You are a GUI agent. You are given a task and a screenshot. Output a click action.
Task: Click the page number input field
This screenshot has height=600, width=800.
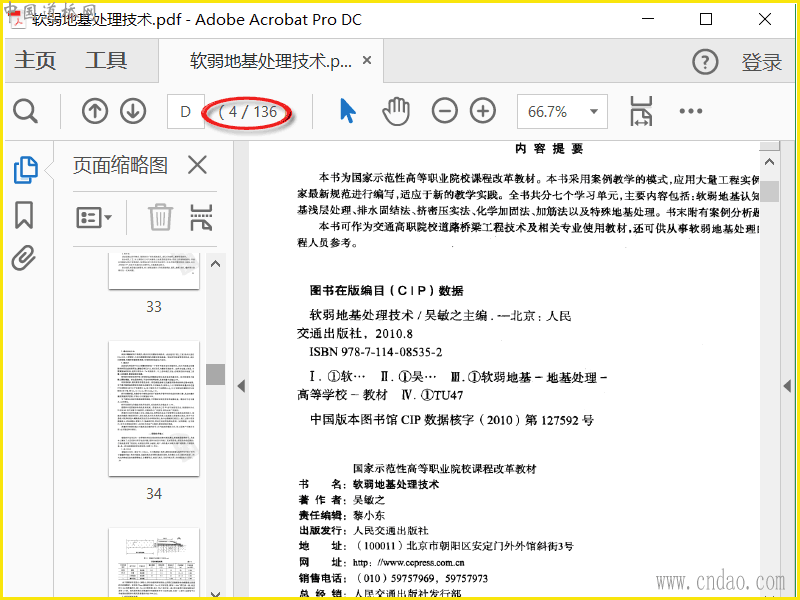pyautogui.click(x=186, y=111)
